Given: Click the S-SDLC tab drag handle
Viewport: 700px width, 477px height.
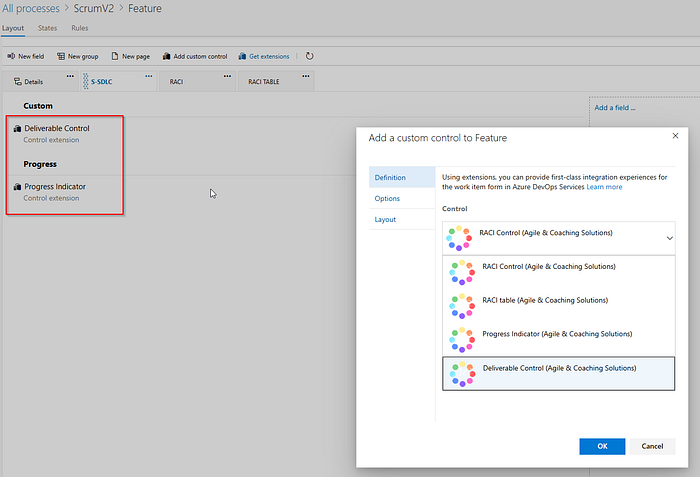Looking at the screenshot, I should (86, 81).
